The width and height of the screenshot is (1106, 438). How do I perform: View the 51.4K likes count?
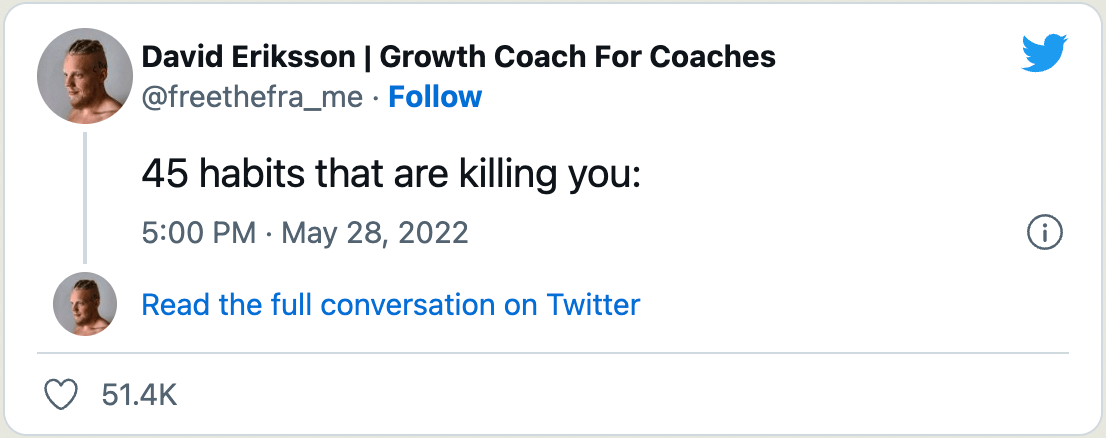140,395
